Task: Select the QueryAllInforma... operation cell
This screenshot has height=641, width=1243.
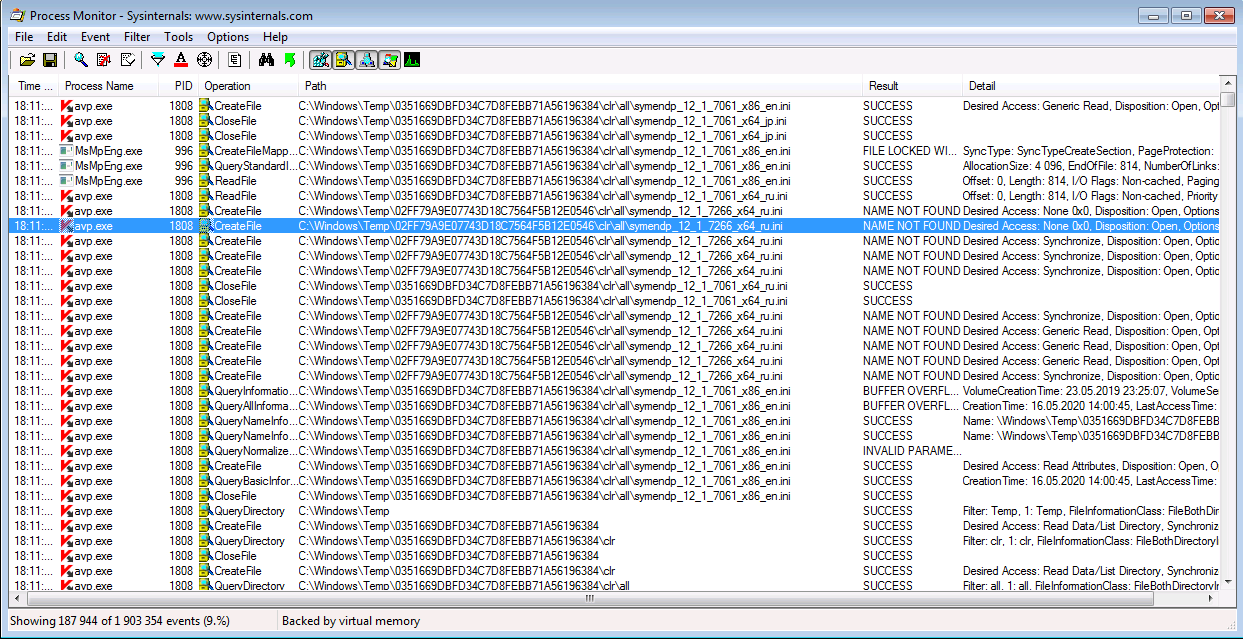Action: [x=248, y=406]
